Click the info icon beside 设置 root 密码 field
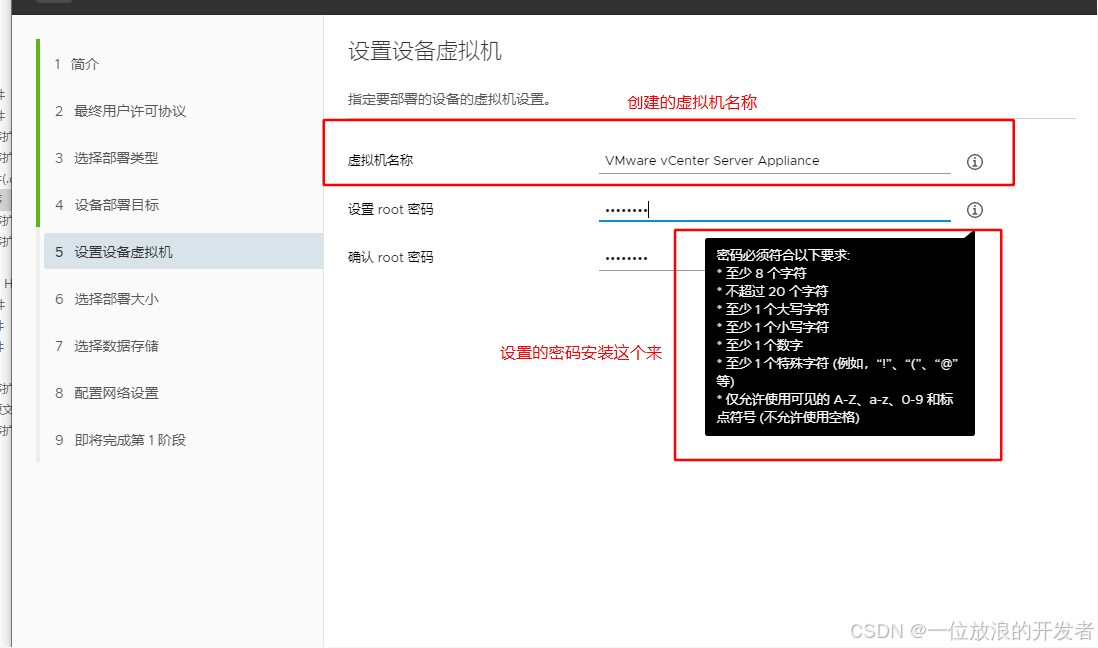Image resolution: width=1098 pixels, height=648 pixels. (975, 210)
